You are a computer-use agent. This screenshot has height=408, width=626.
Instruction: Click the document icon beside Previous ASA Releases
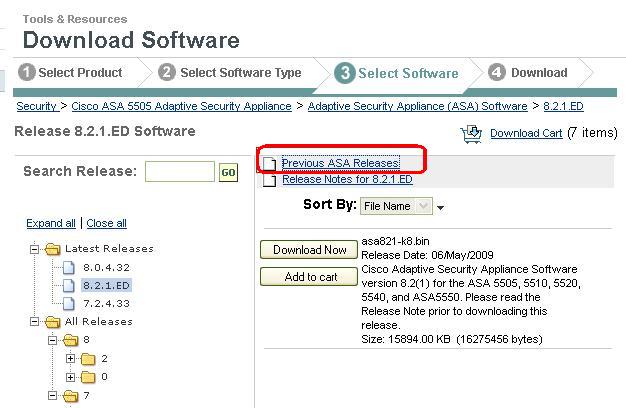tap(269, 163)
